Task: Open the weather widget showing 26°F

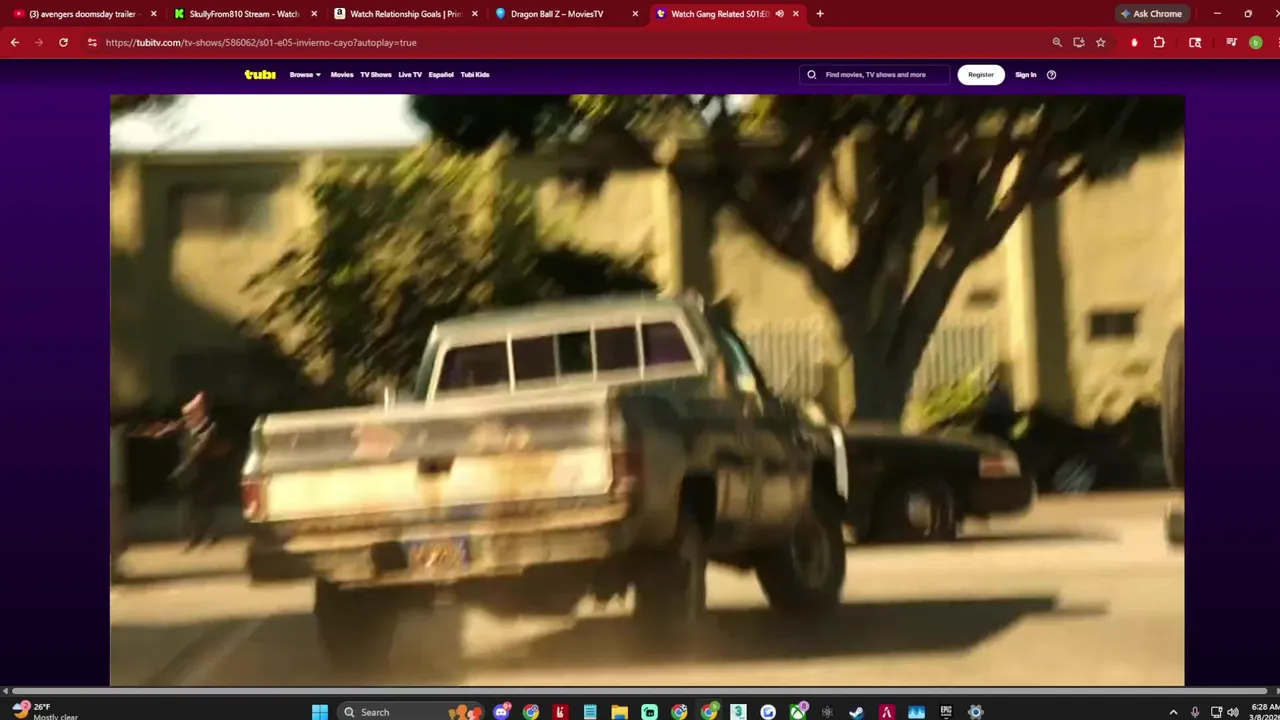Action: click(45, 711)
